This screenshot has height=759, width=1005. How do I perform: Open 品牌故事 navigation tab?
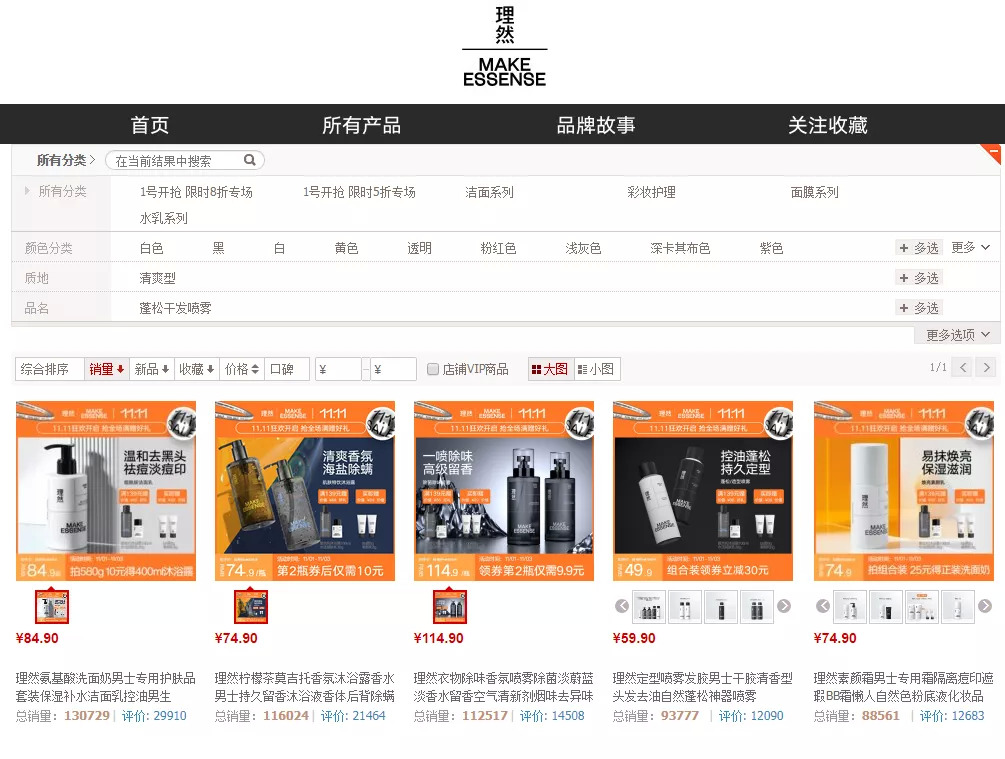596,125
